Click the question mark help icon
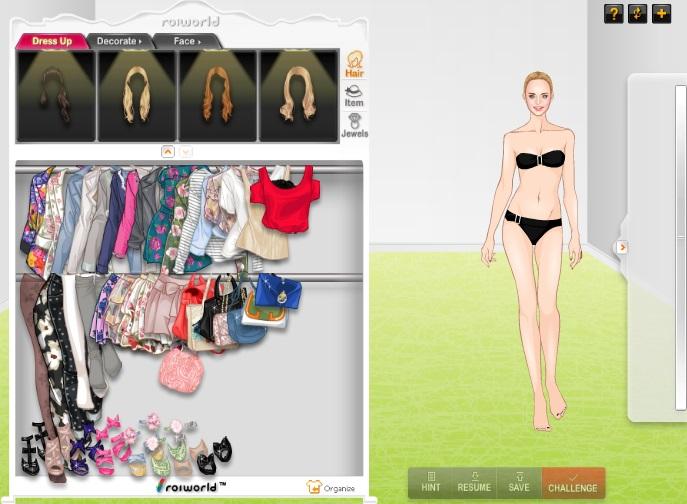The height and width of the screenshot is (504, 687). [x=614, y=13]
